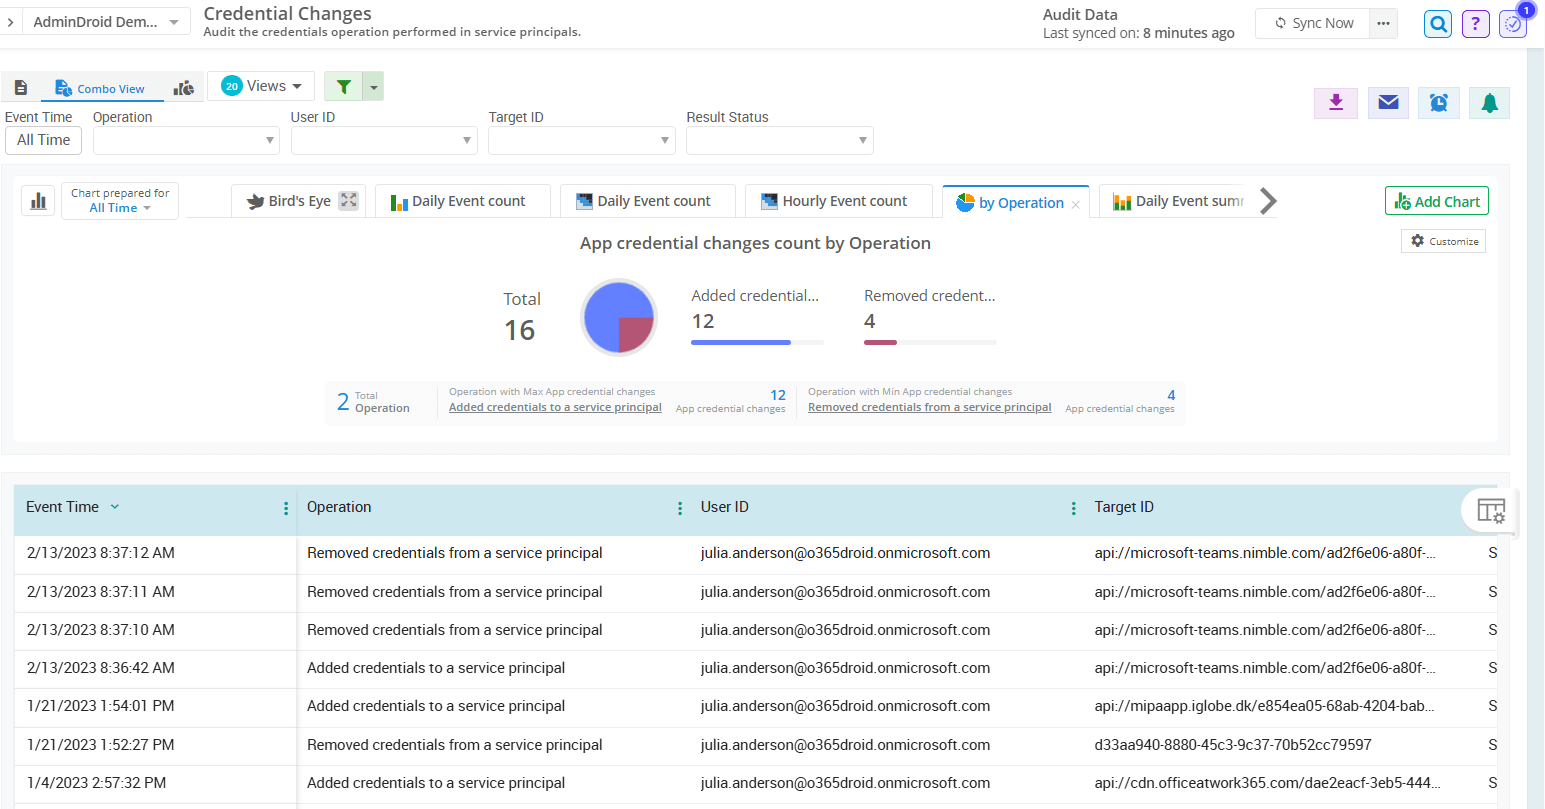Click the Add Chart button

pos(1436,200)
